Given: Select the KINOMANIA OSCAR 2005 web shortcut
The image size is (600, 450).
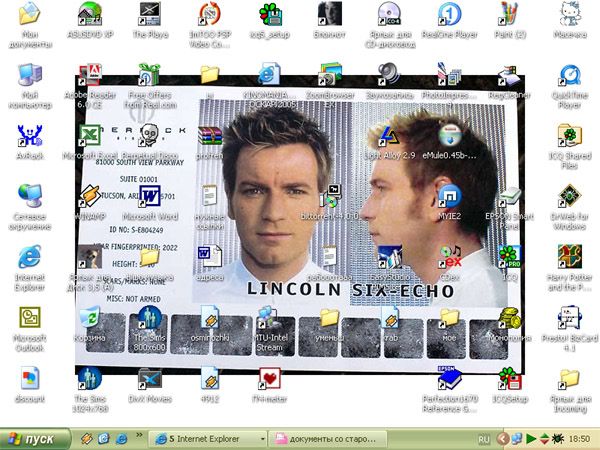Looking at the screenshot, I should (270, 75).
